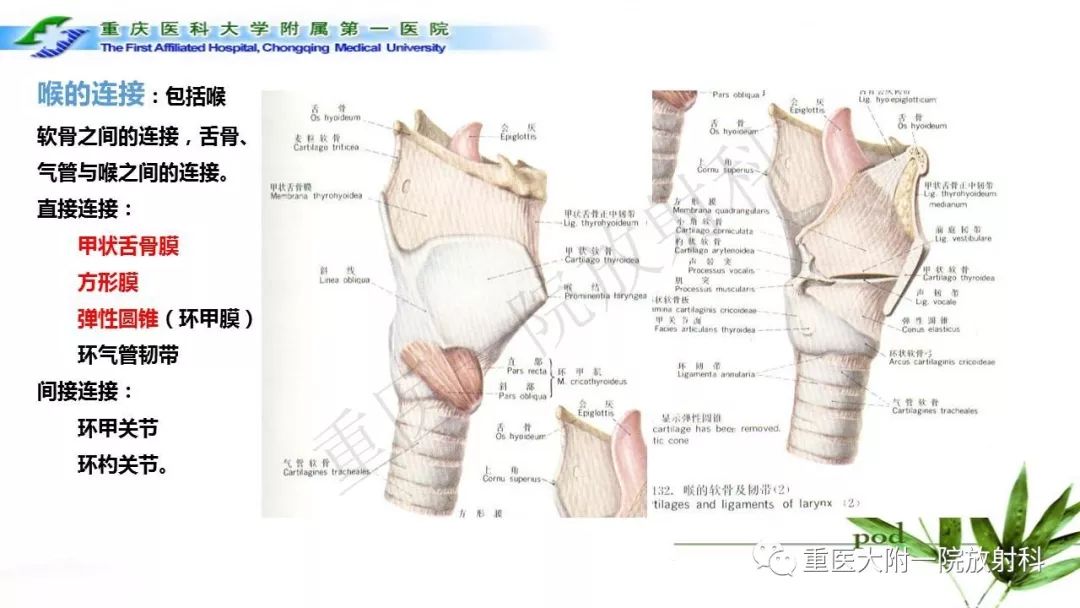Click the text 气管与喉之间的连接。

[x=133, y=172]
